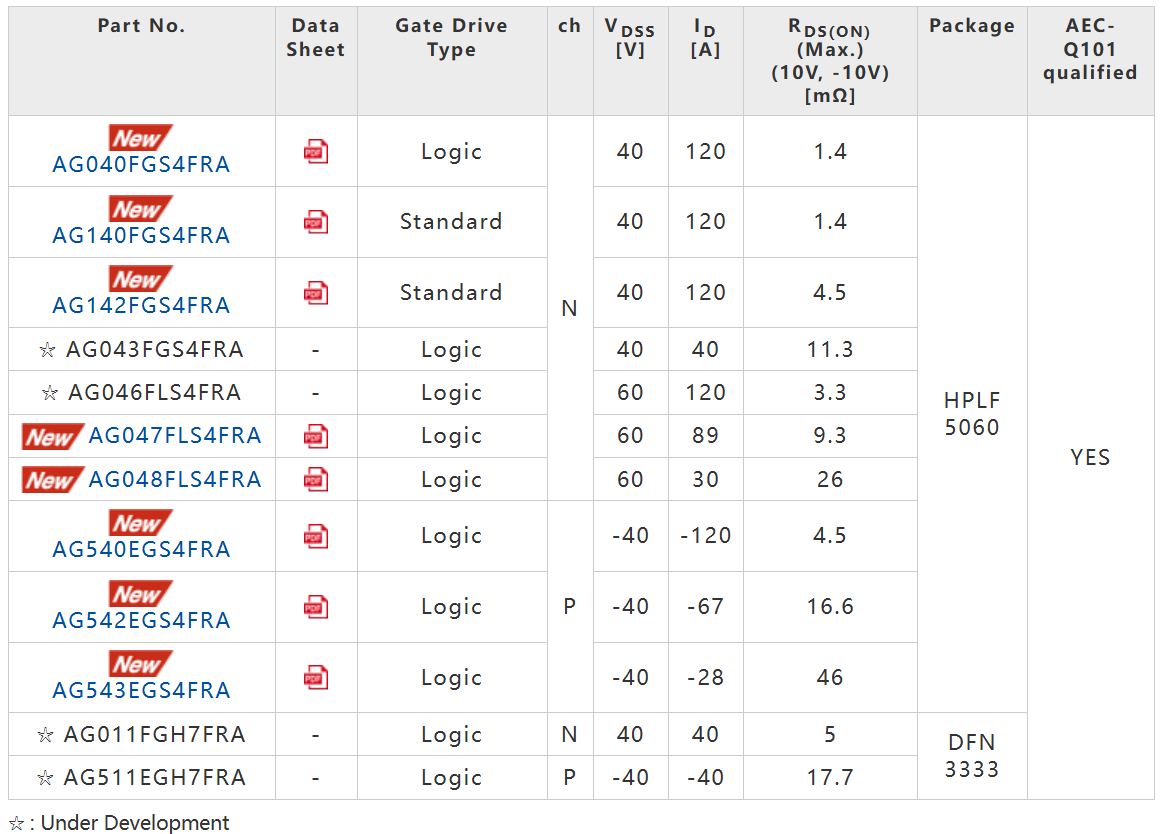Open the PDF datasheet for AG540EGS4FRA

[x=316, y=536]
